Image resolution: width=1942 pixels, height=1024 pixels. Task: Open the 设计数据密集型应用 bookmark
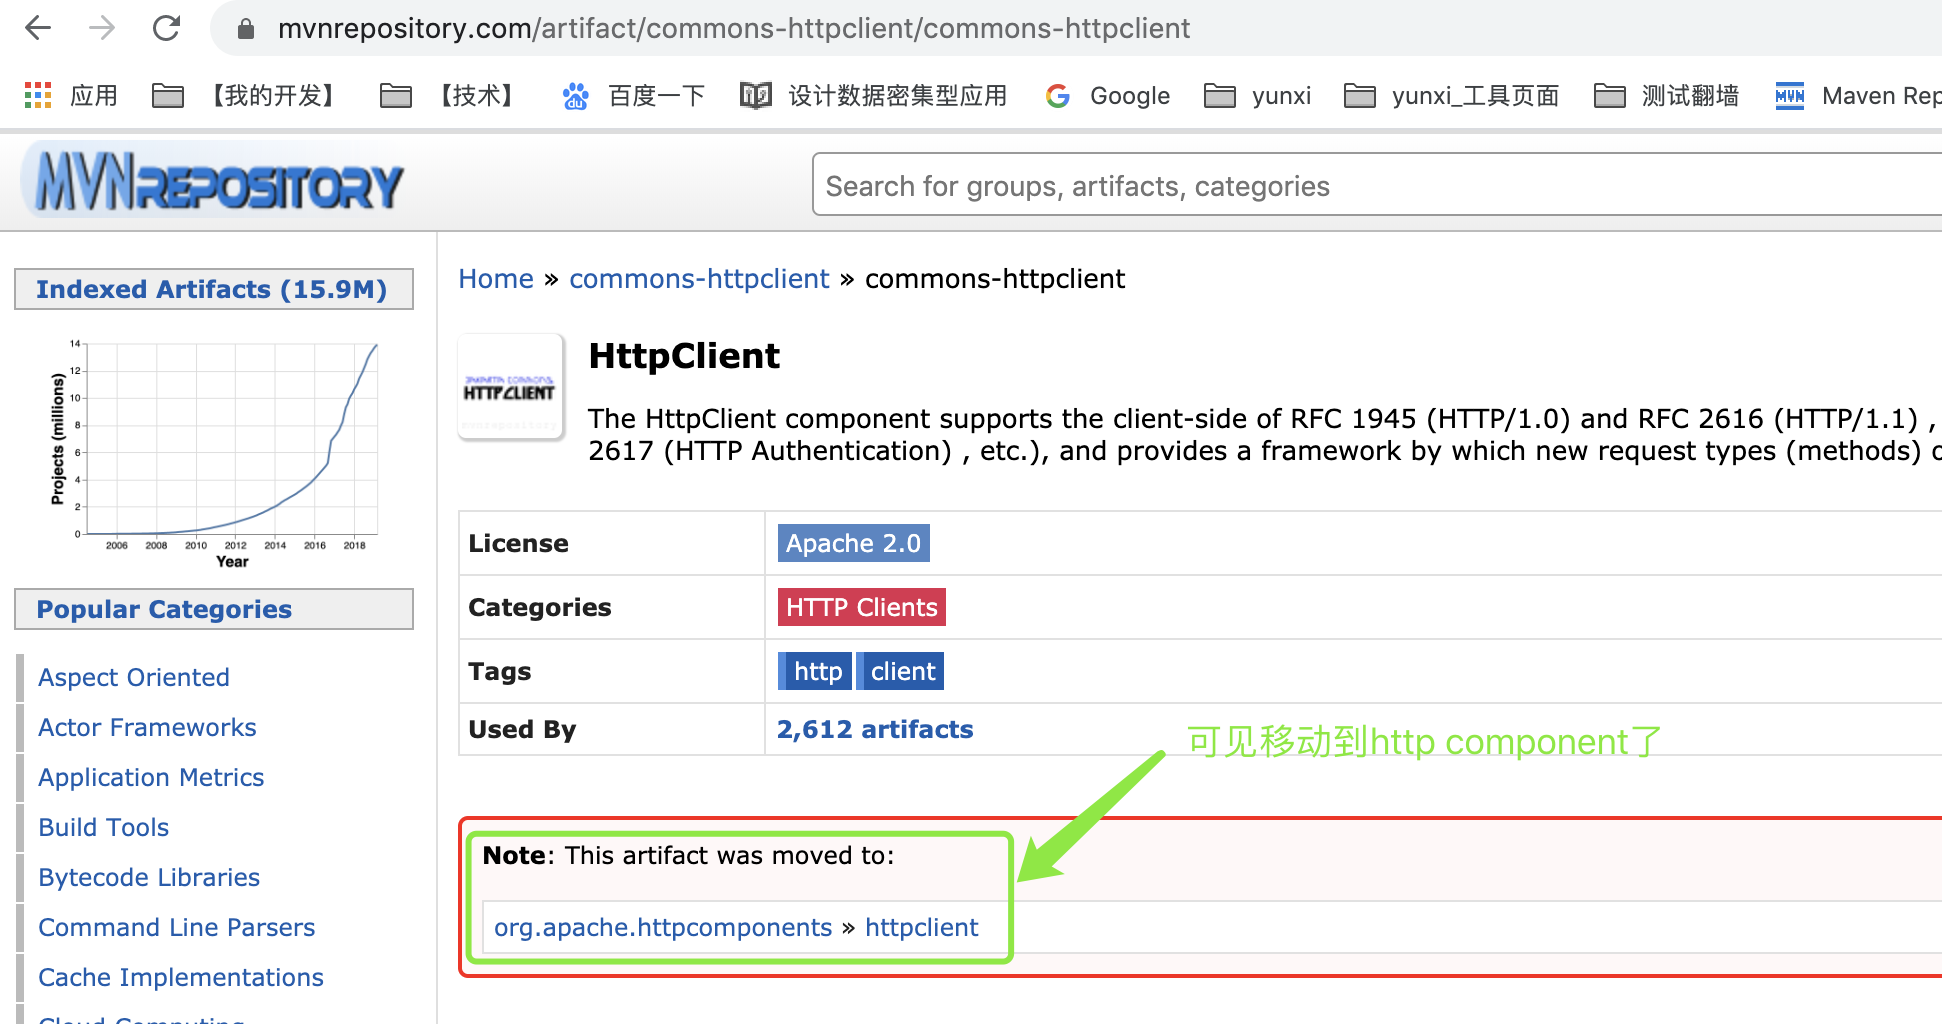(873, 95)
